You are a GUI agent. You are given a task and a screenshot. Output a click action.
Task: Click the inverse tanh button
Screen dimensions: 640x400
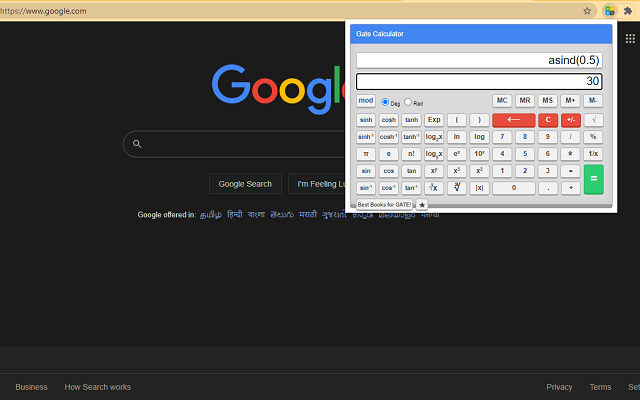click(x=411, y=137)
